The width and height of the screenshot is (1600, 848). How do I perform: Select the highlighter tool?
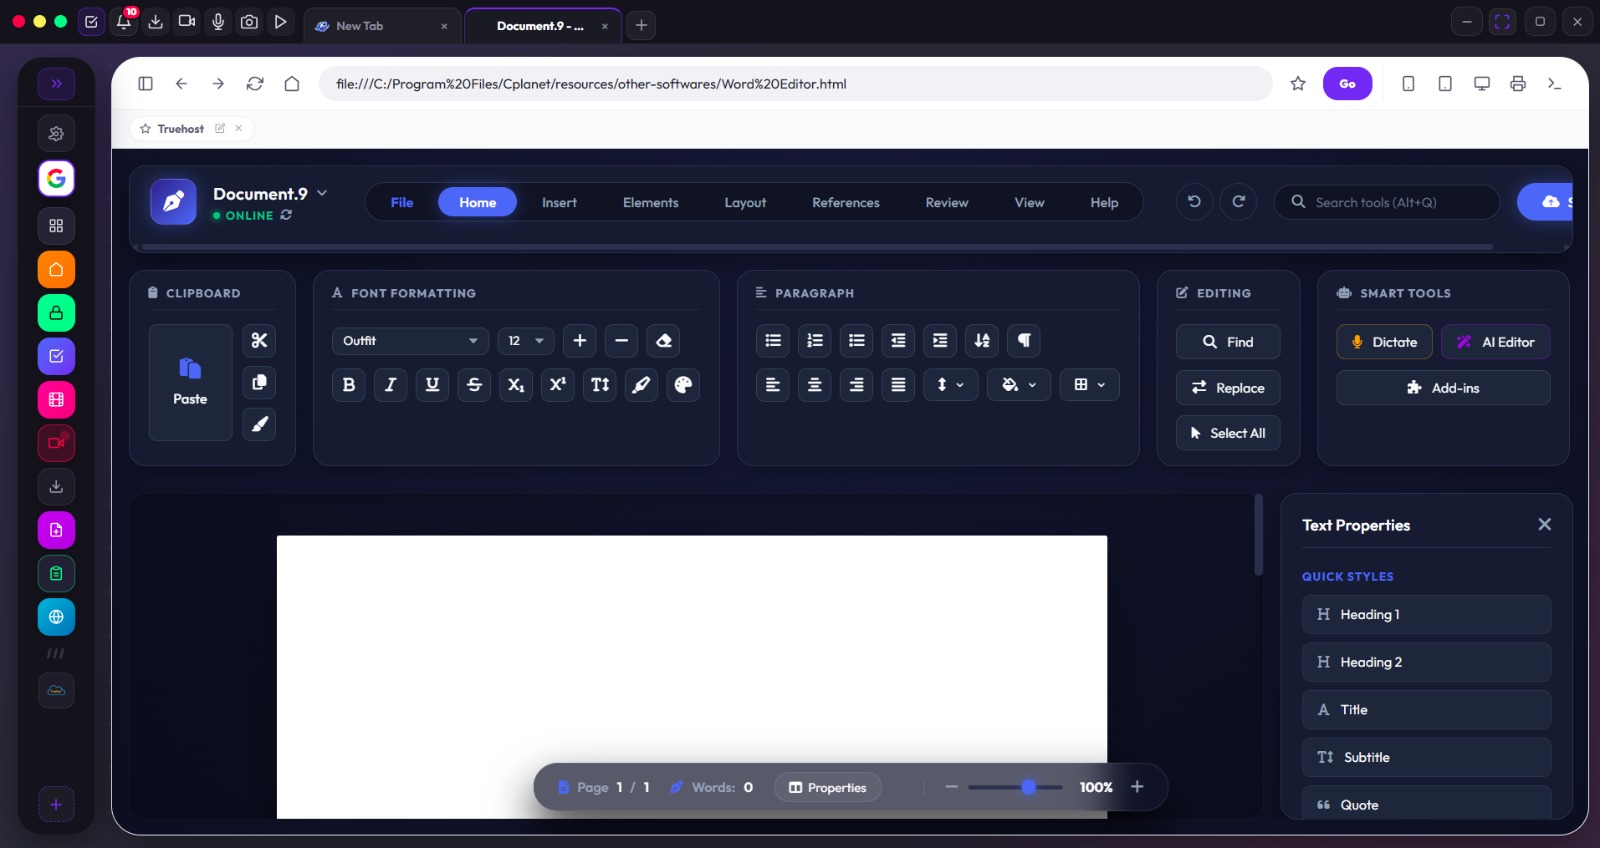point(641,385)
